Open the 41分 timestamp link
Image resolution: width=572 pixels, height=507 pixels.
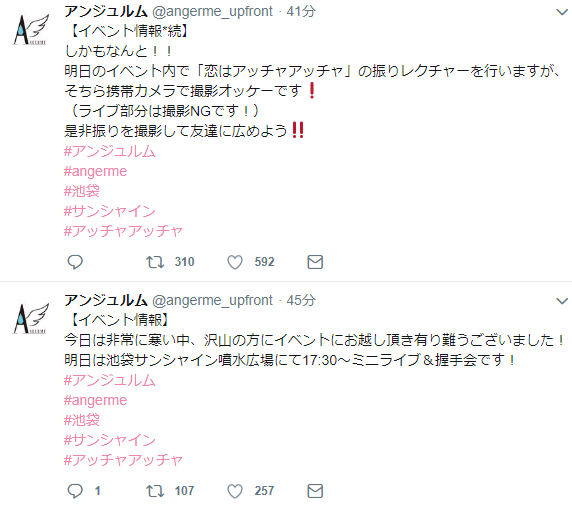(301, 12)
